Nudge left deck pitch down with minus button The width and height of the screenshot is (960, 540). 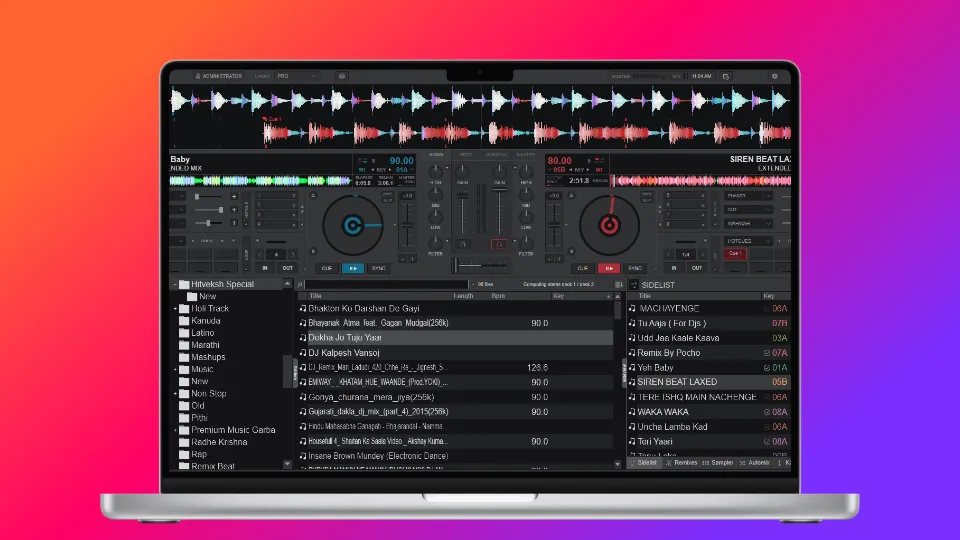coord(402,259)
